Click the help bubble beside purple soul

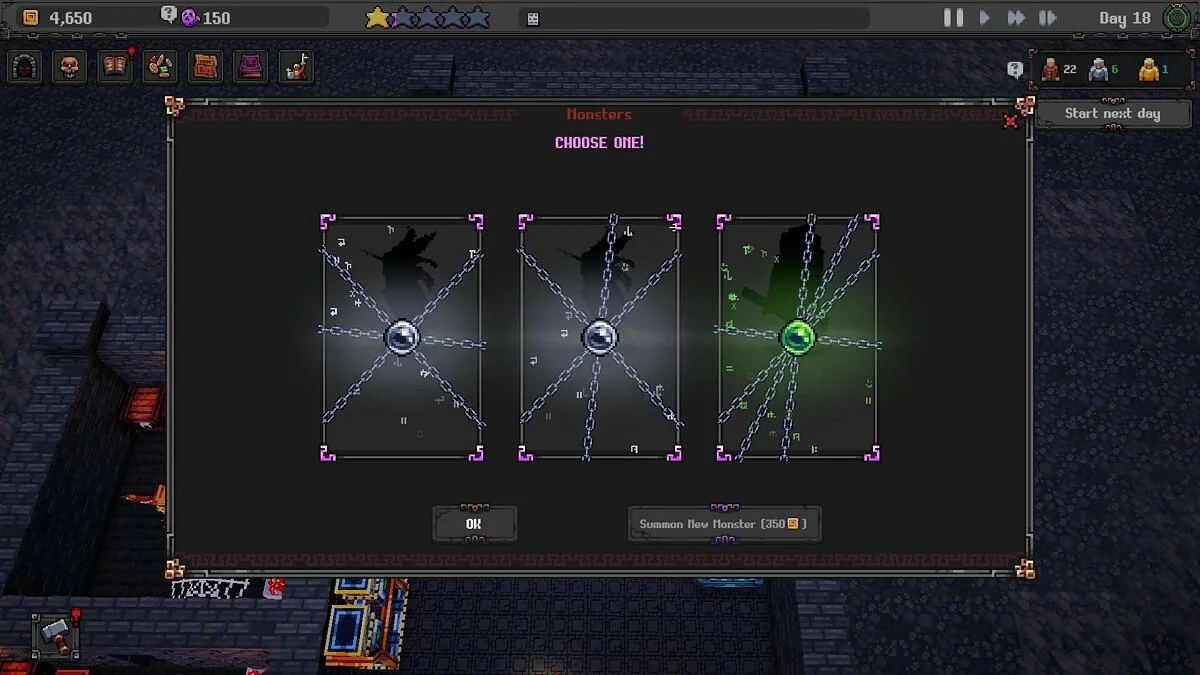coord(169,15)
